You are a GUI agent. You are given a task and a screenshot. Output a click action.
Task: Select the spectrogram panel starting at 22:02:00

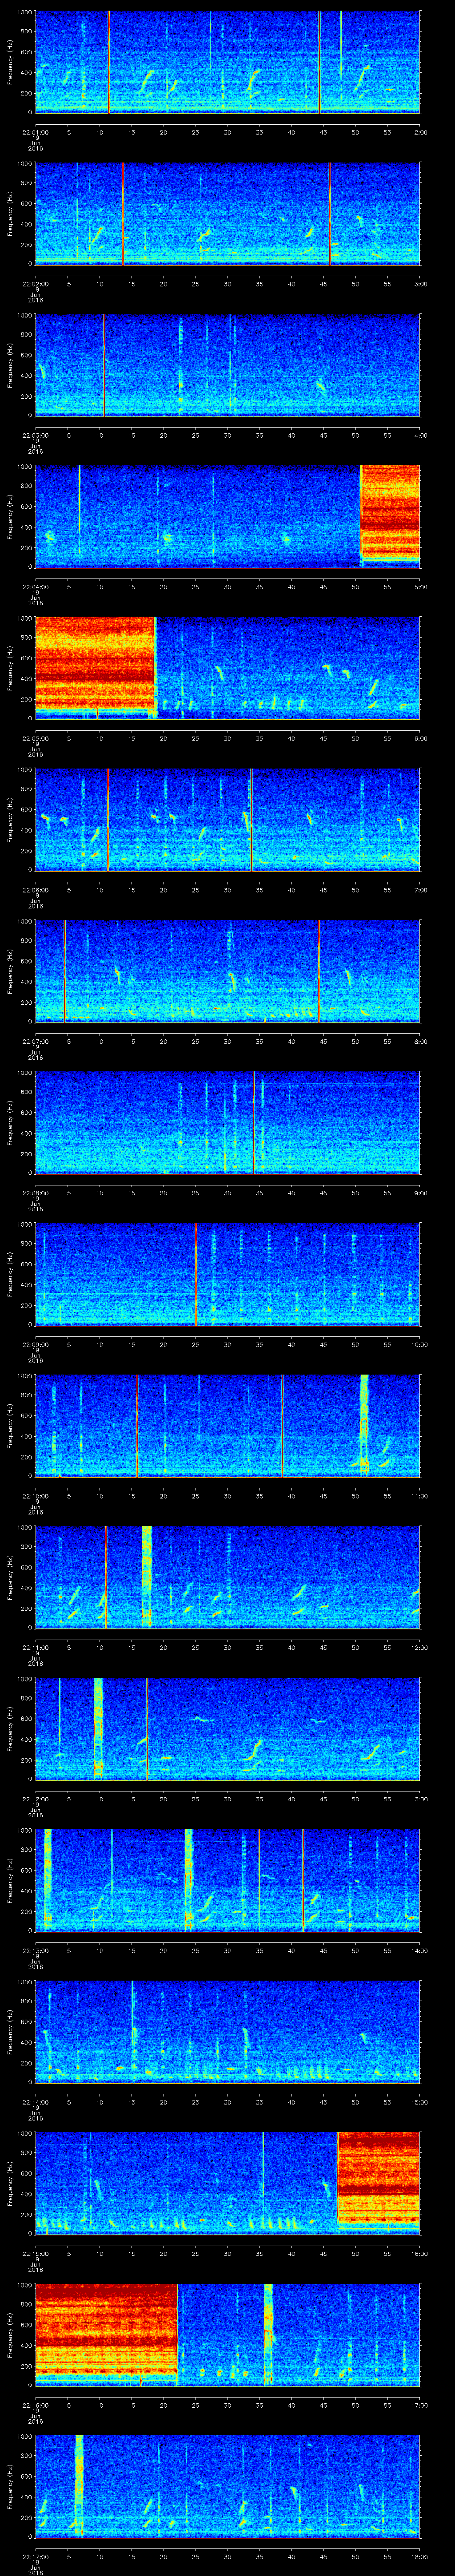(x=228, y=213)
